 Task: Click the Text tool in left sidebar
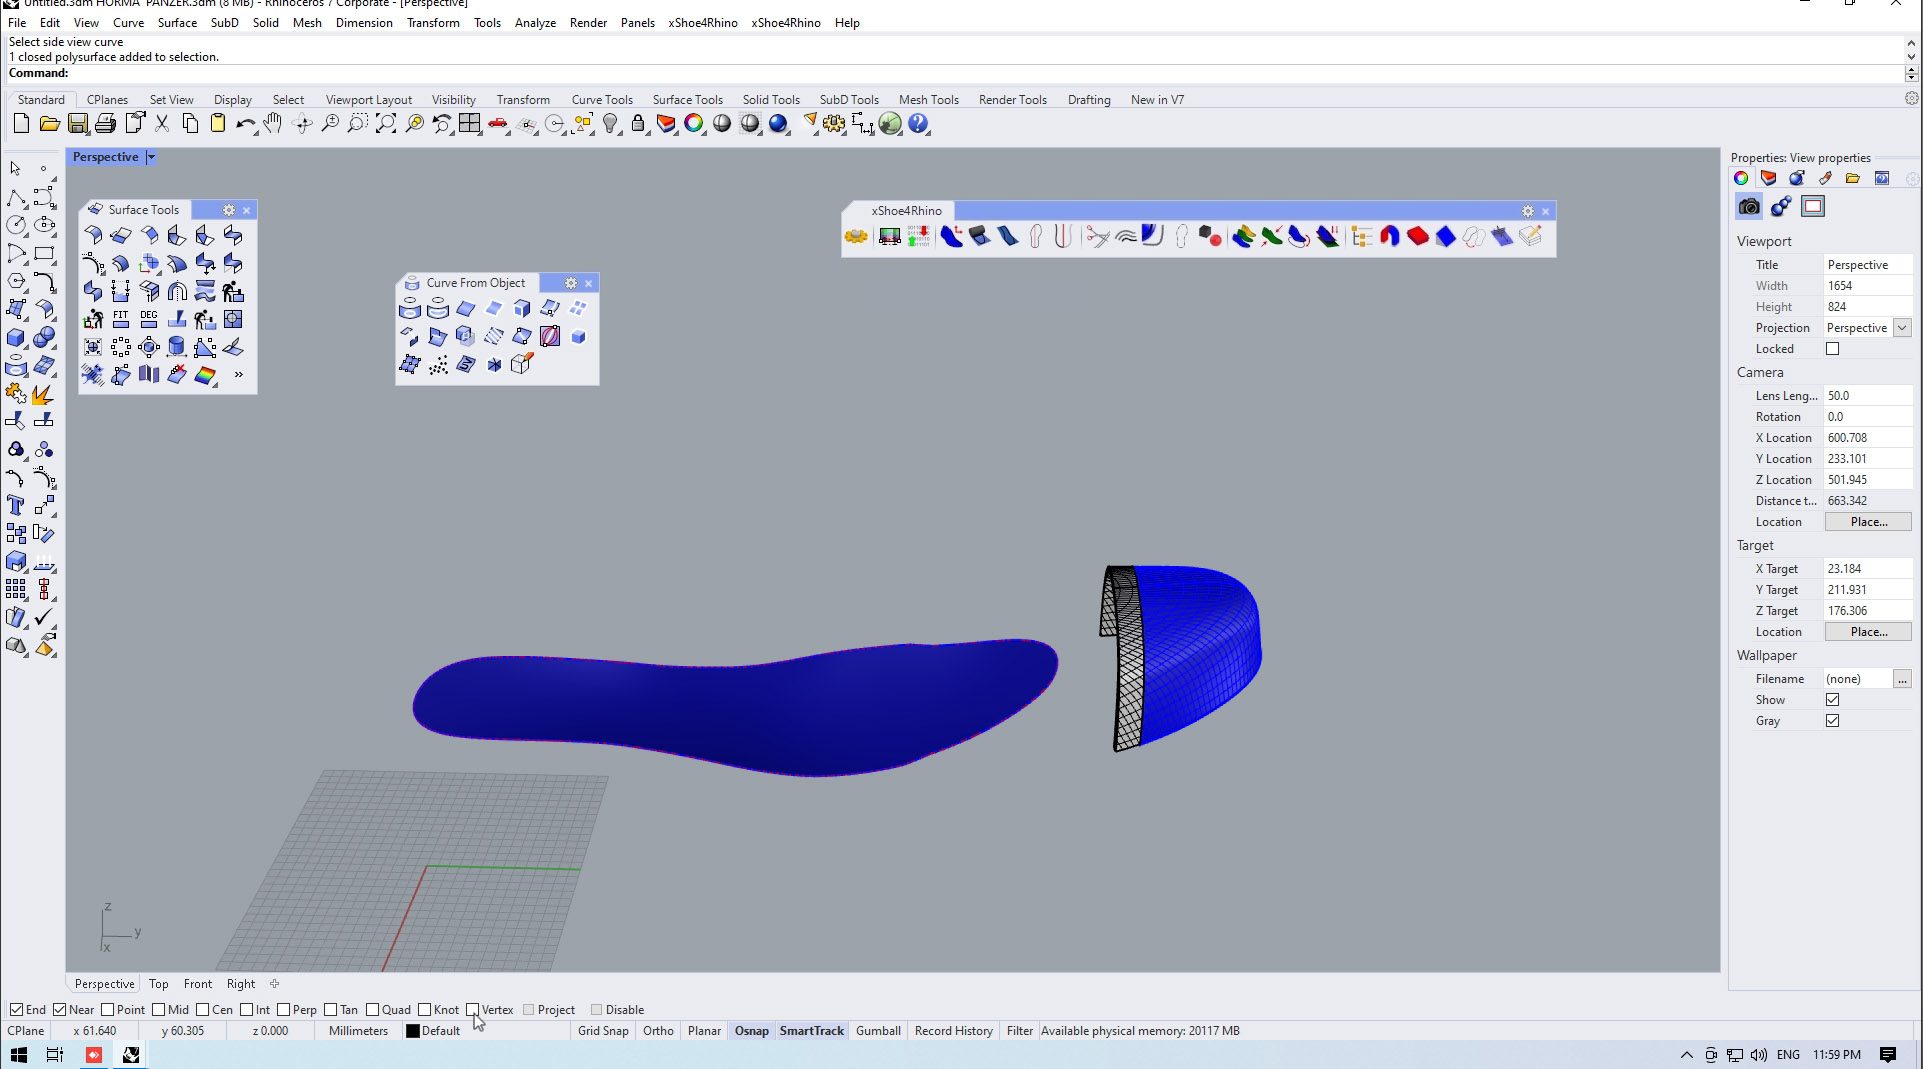pyautogui.click(x=16, y=505)
